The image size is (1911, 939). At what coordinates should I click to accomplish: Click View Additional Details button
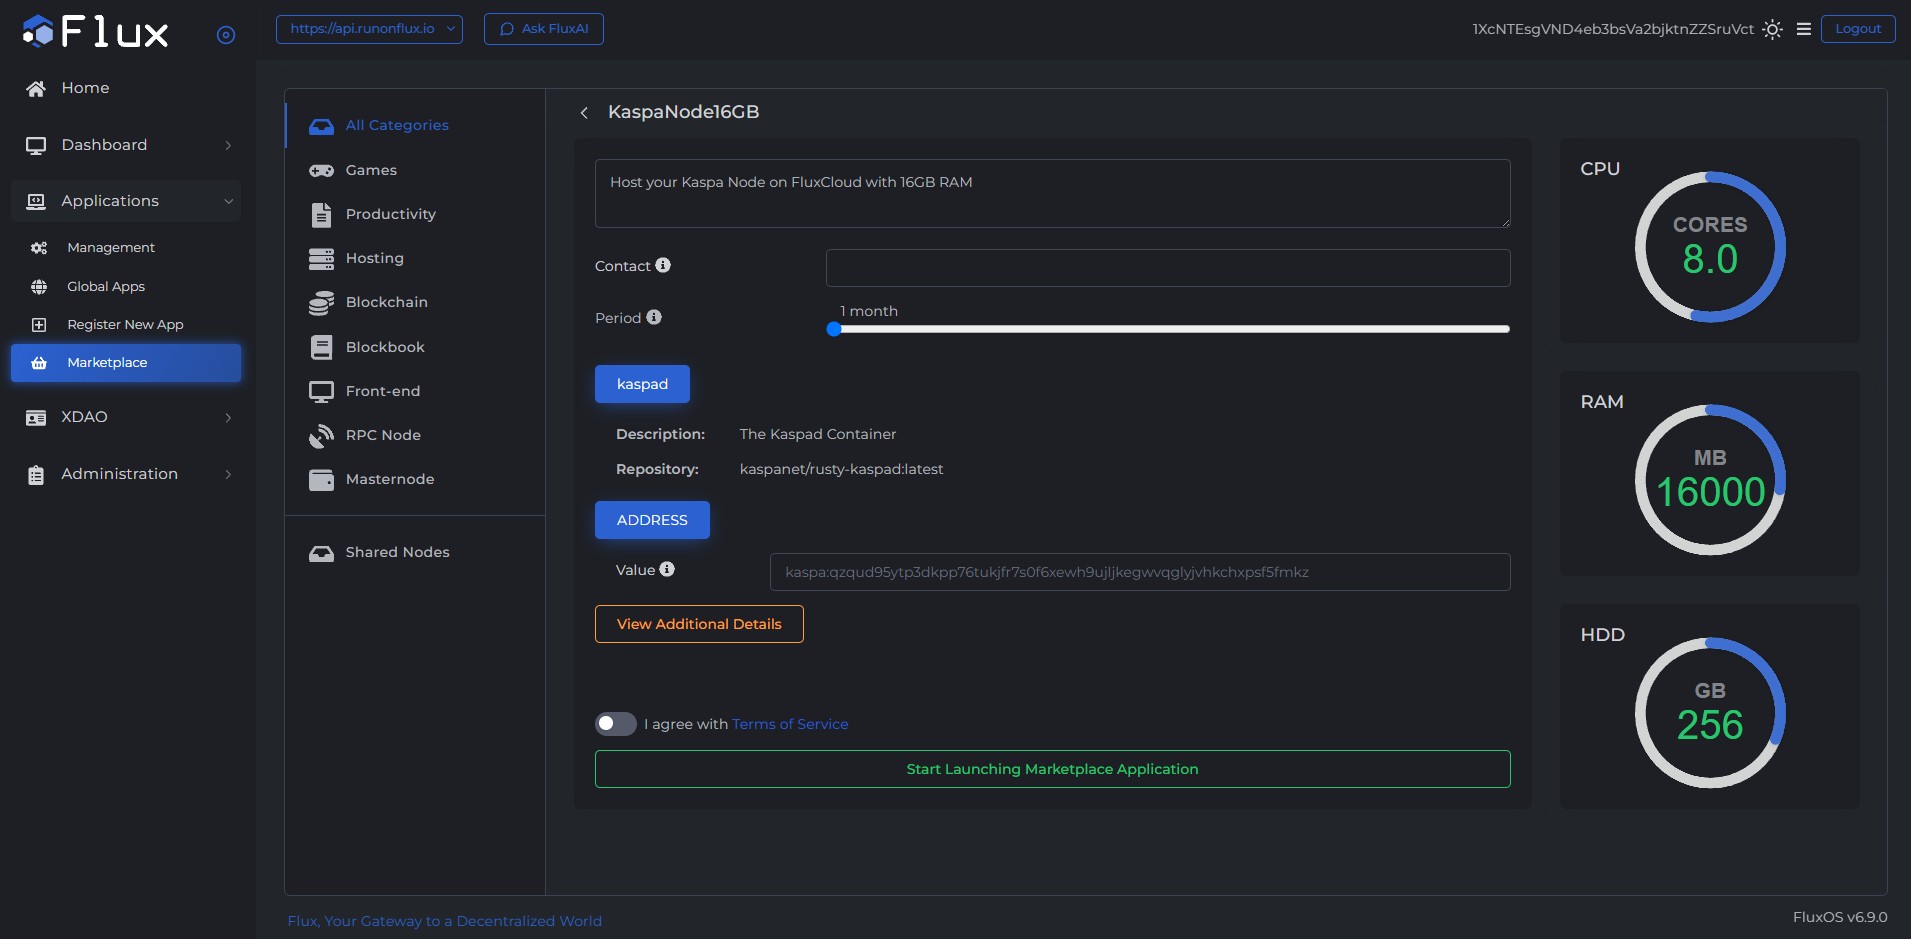699,624
